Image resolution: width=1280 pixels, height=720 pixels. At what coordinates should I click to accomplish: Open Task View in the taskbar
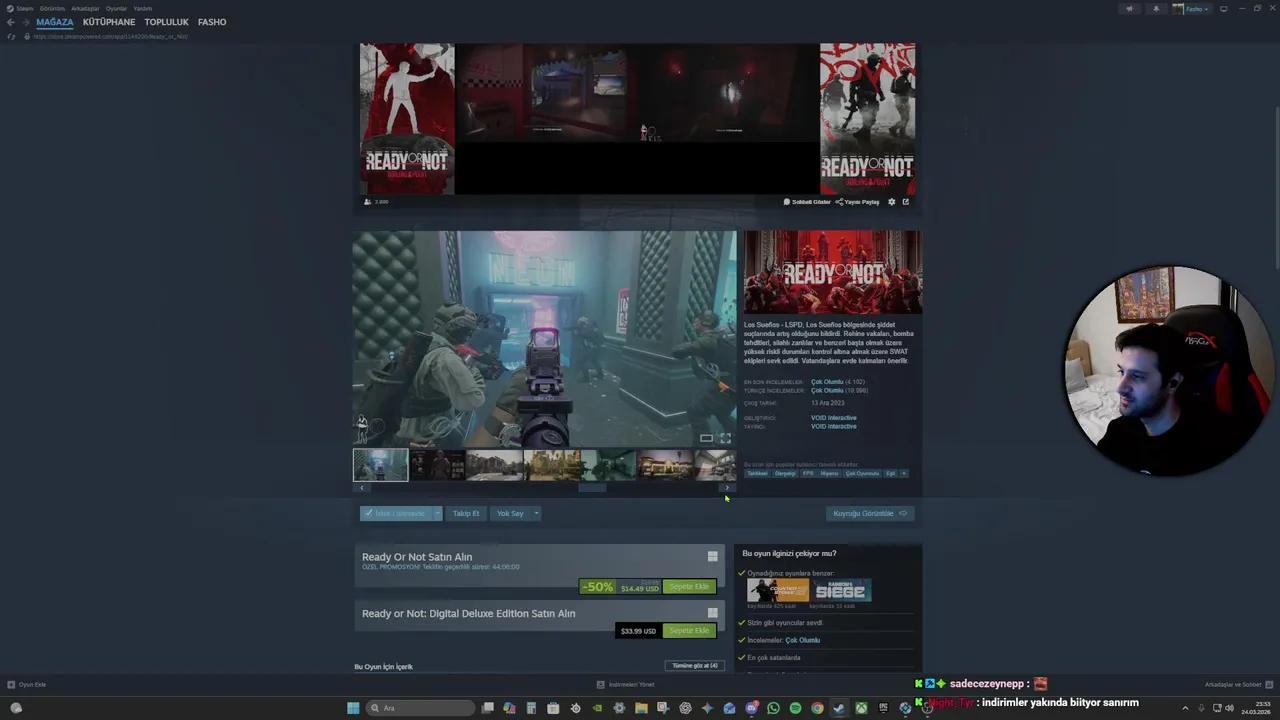487,708
